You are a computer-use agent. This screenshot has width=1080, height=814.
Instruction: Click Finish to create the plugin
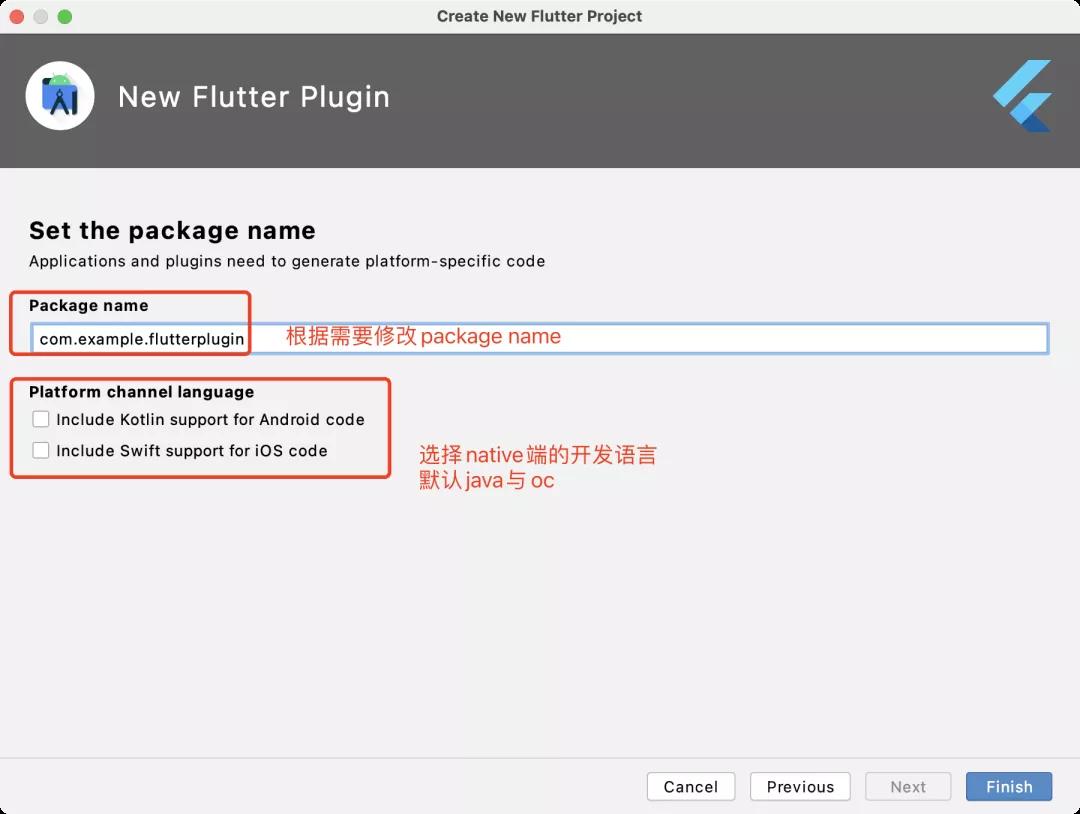pos(1009,786)
